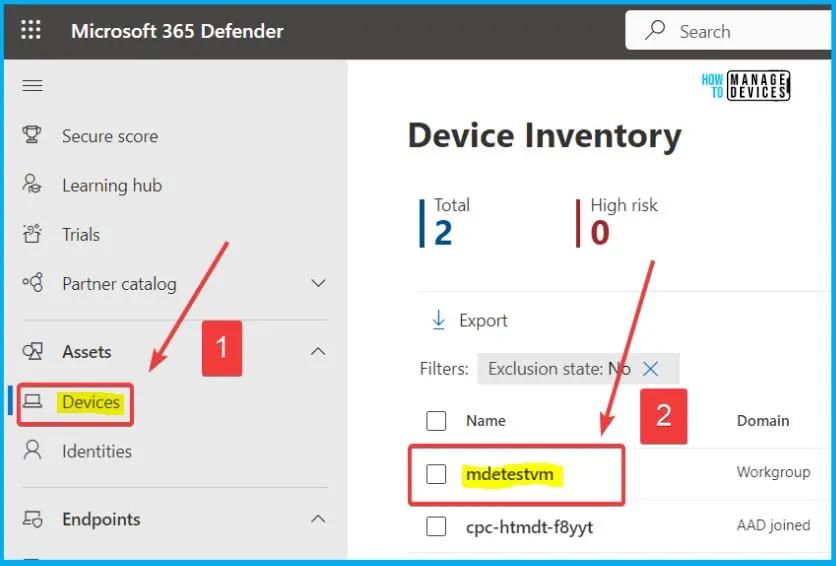Check the cpc-htmdt-f8yyt row checkbox

tap(436, 527)
